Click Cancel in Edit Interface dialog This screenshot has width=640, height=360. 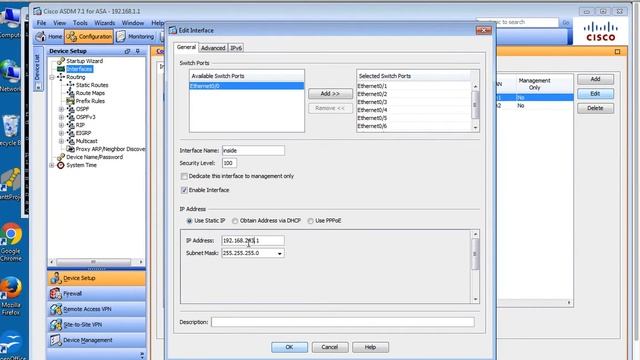tap(330, 347)
